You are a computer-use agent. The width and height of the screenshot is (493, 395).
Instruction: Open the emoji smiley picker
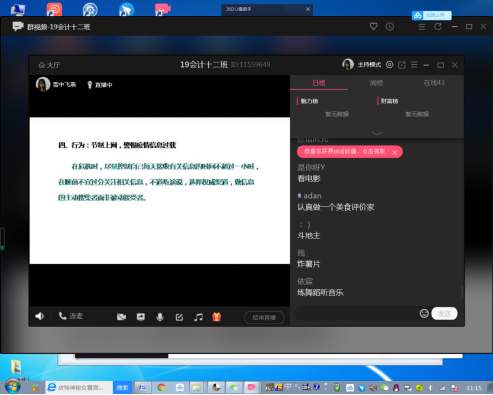(424, 313)
